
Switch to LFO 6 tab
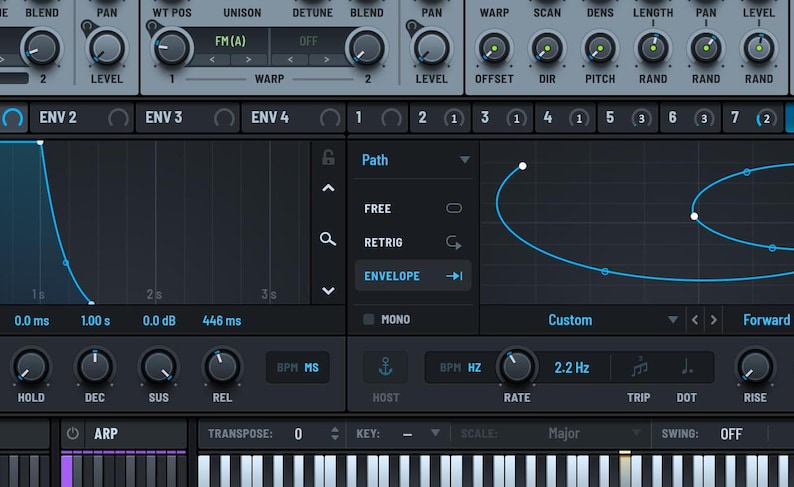click(689, 118)
